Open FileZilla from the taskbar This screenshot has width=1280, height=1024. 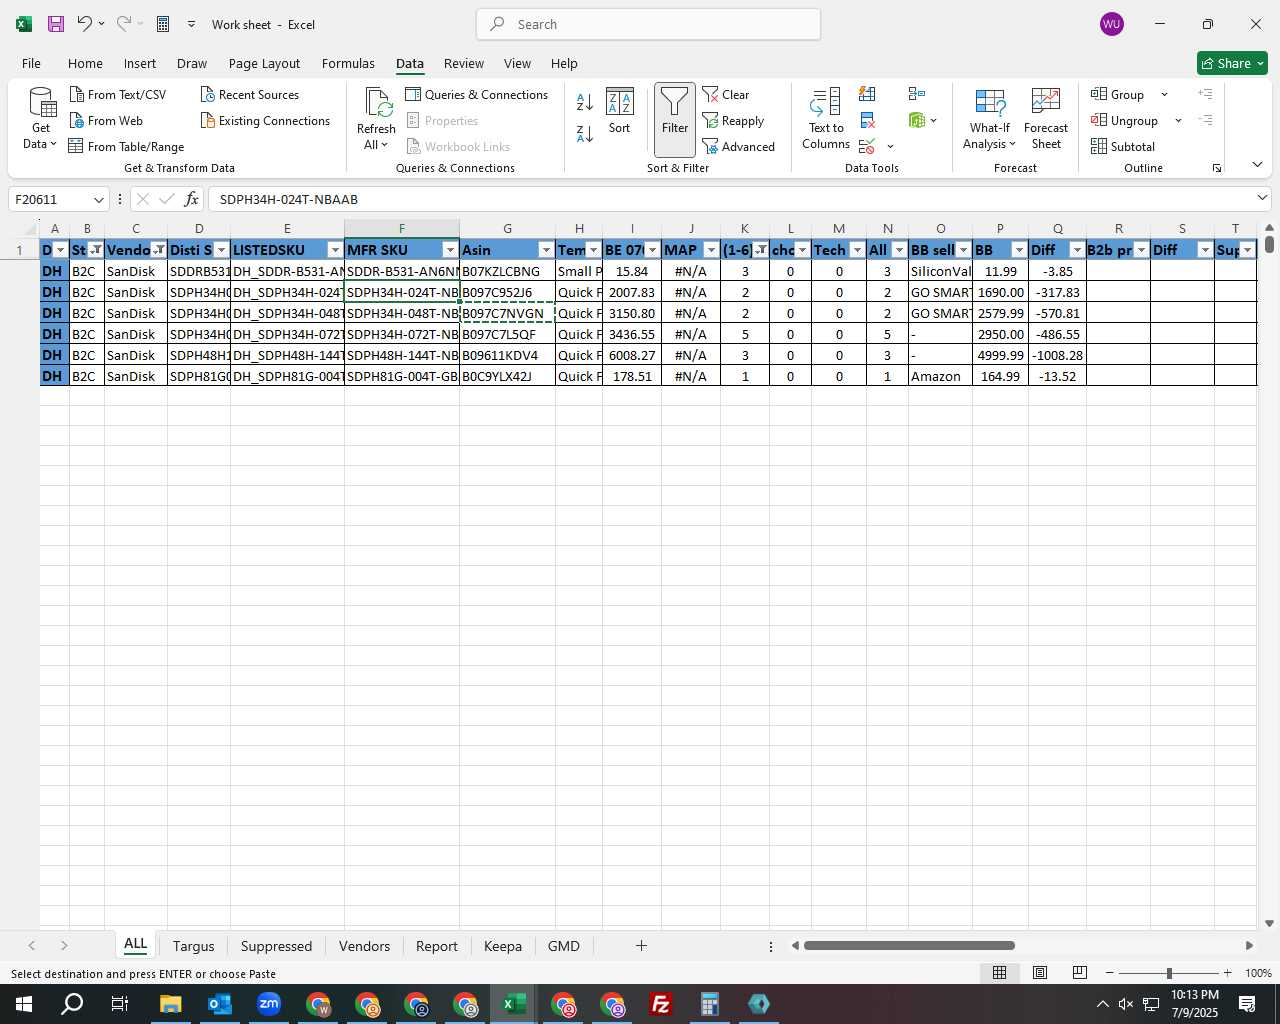[661, 1004]
